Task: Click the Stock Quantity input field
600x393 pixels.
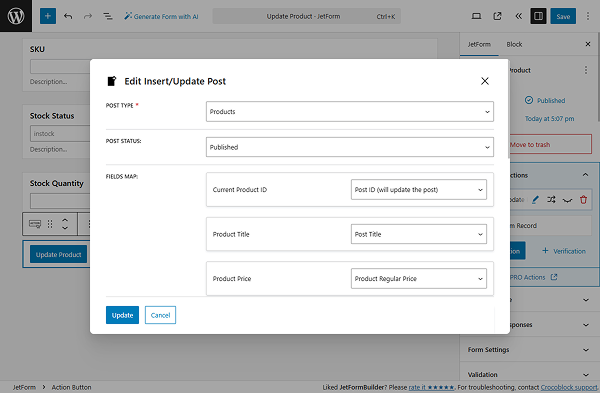Action: (60, 201)
